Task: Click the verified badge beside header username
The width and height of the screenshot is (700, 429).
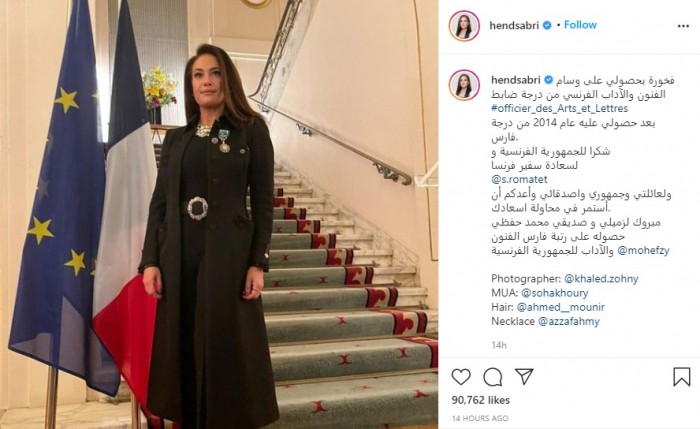Action: (547, 25)
